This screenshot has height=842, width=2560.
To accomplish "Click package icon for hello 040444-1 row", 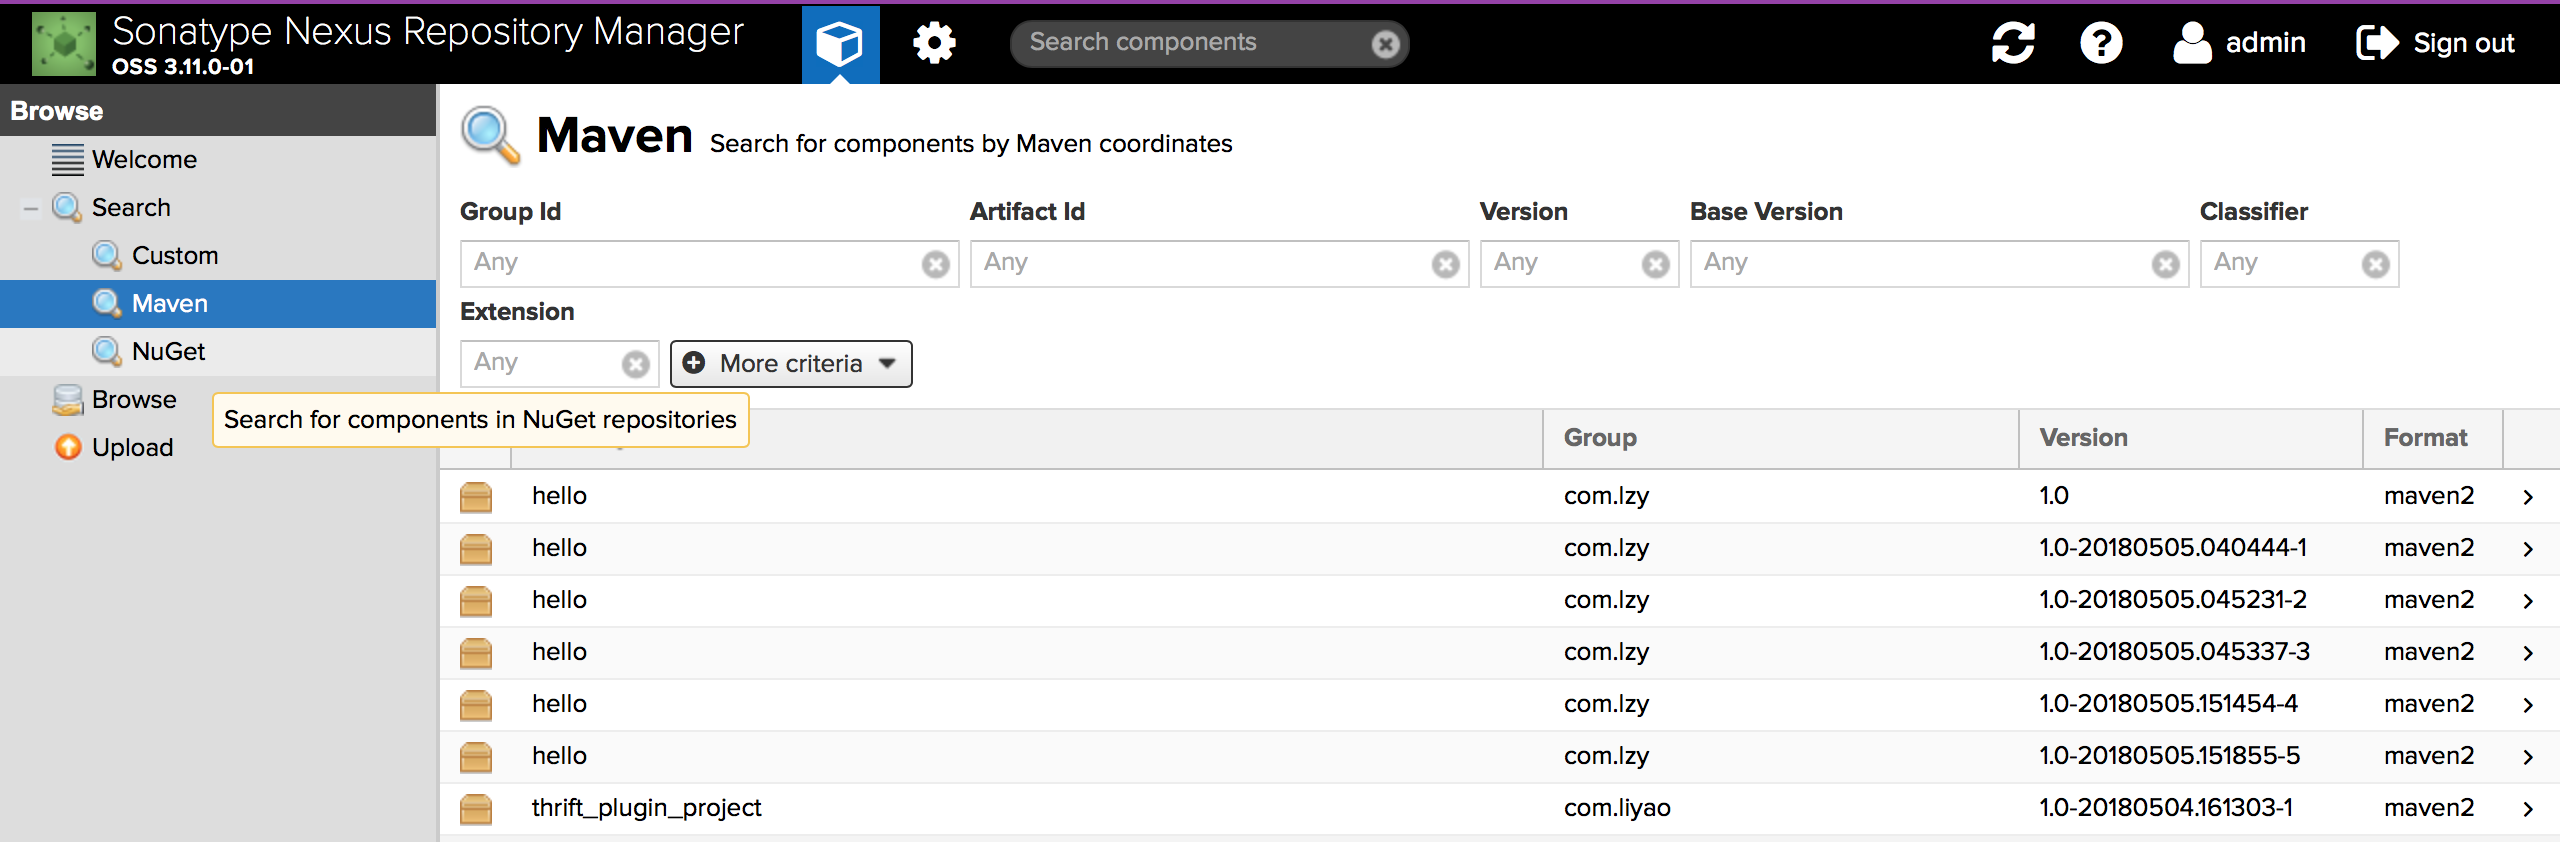I will (476, 549).
